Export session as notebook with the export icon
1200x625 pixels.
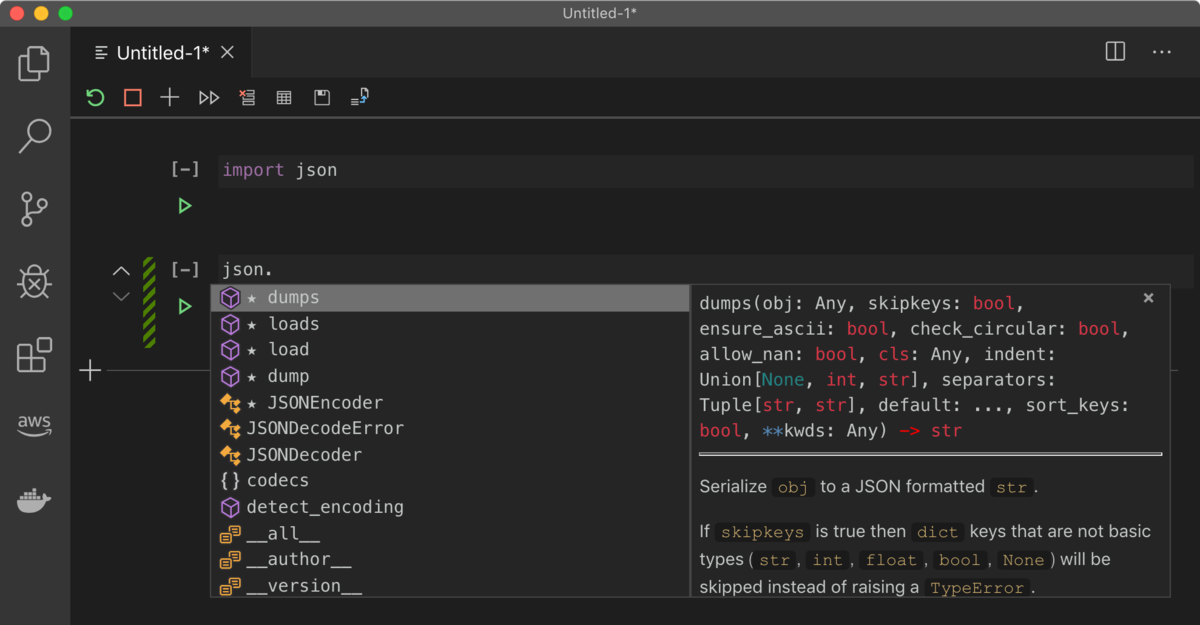point(358,97)
